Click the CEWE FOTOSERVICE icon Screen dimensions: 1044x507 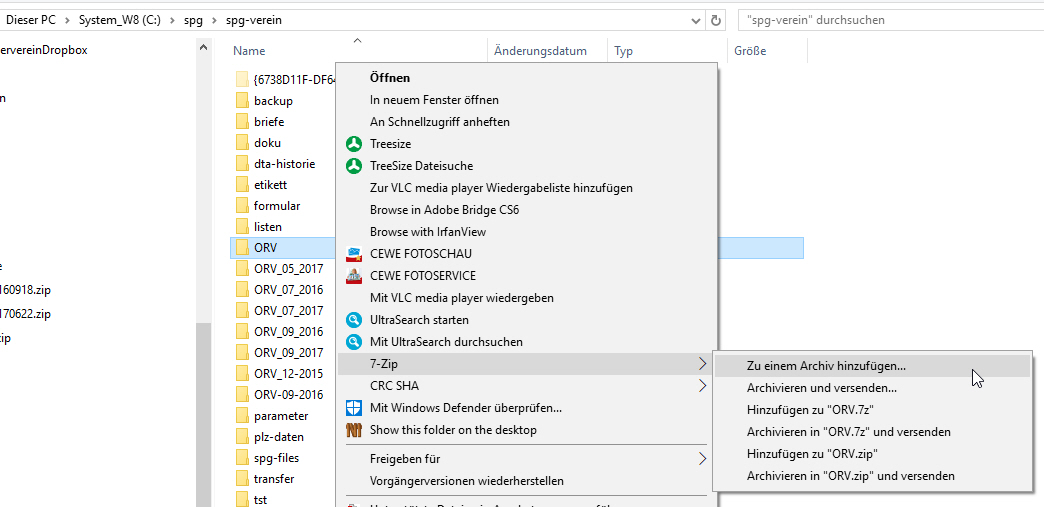click(x=353, y=276)
